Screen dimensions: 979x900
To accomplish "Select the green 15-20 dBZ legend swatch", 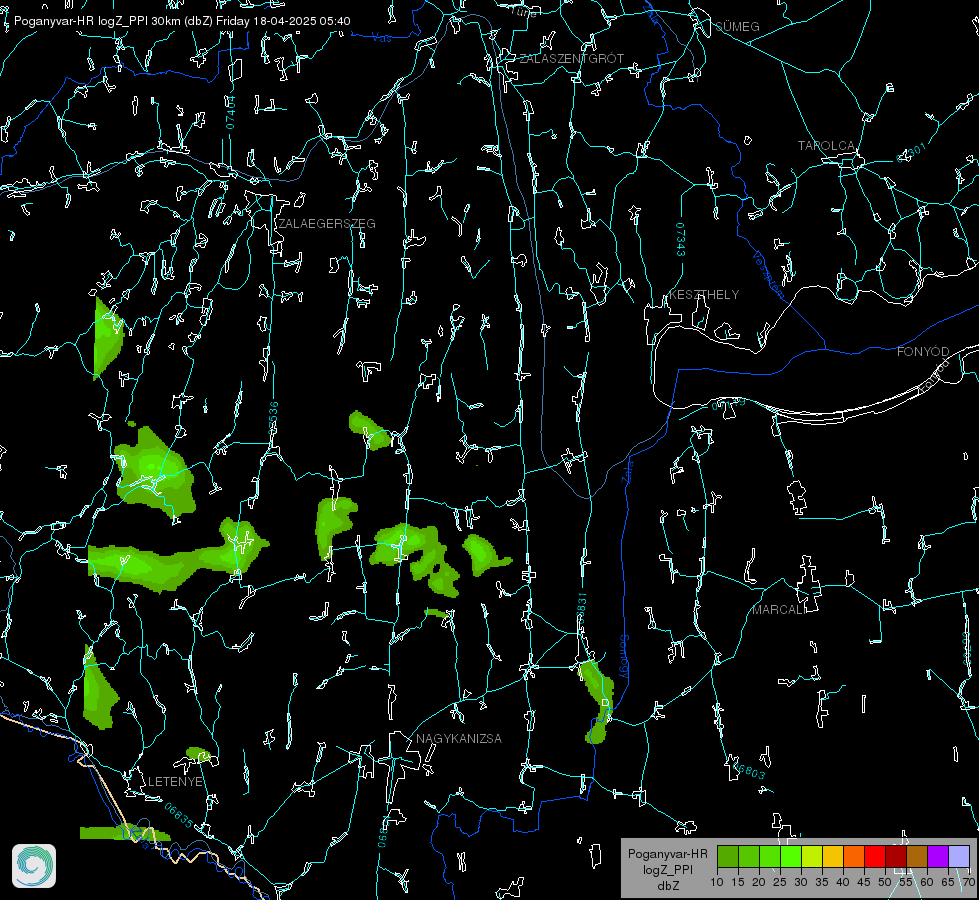I will [749, 857].
